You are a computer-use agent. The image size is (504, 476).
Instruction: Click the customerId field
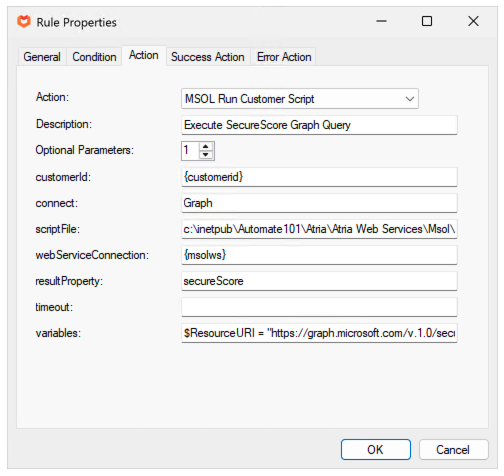pyautogui.click(x=319, y=177)
